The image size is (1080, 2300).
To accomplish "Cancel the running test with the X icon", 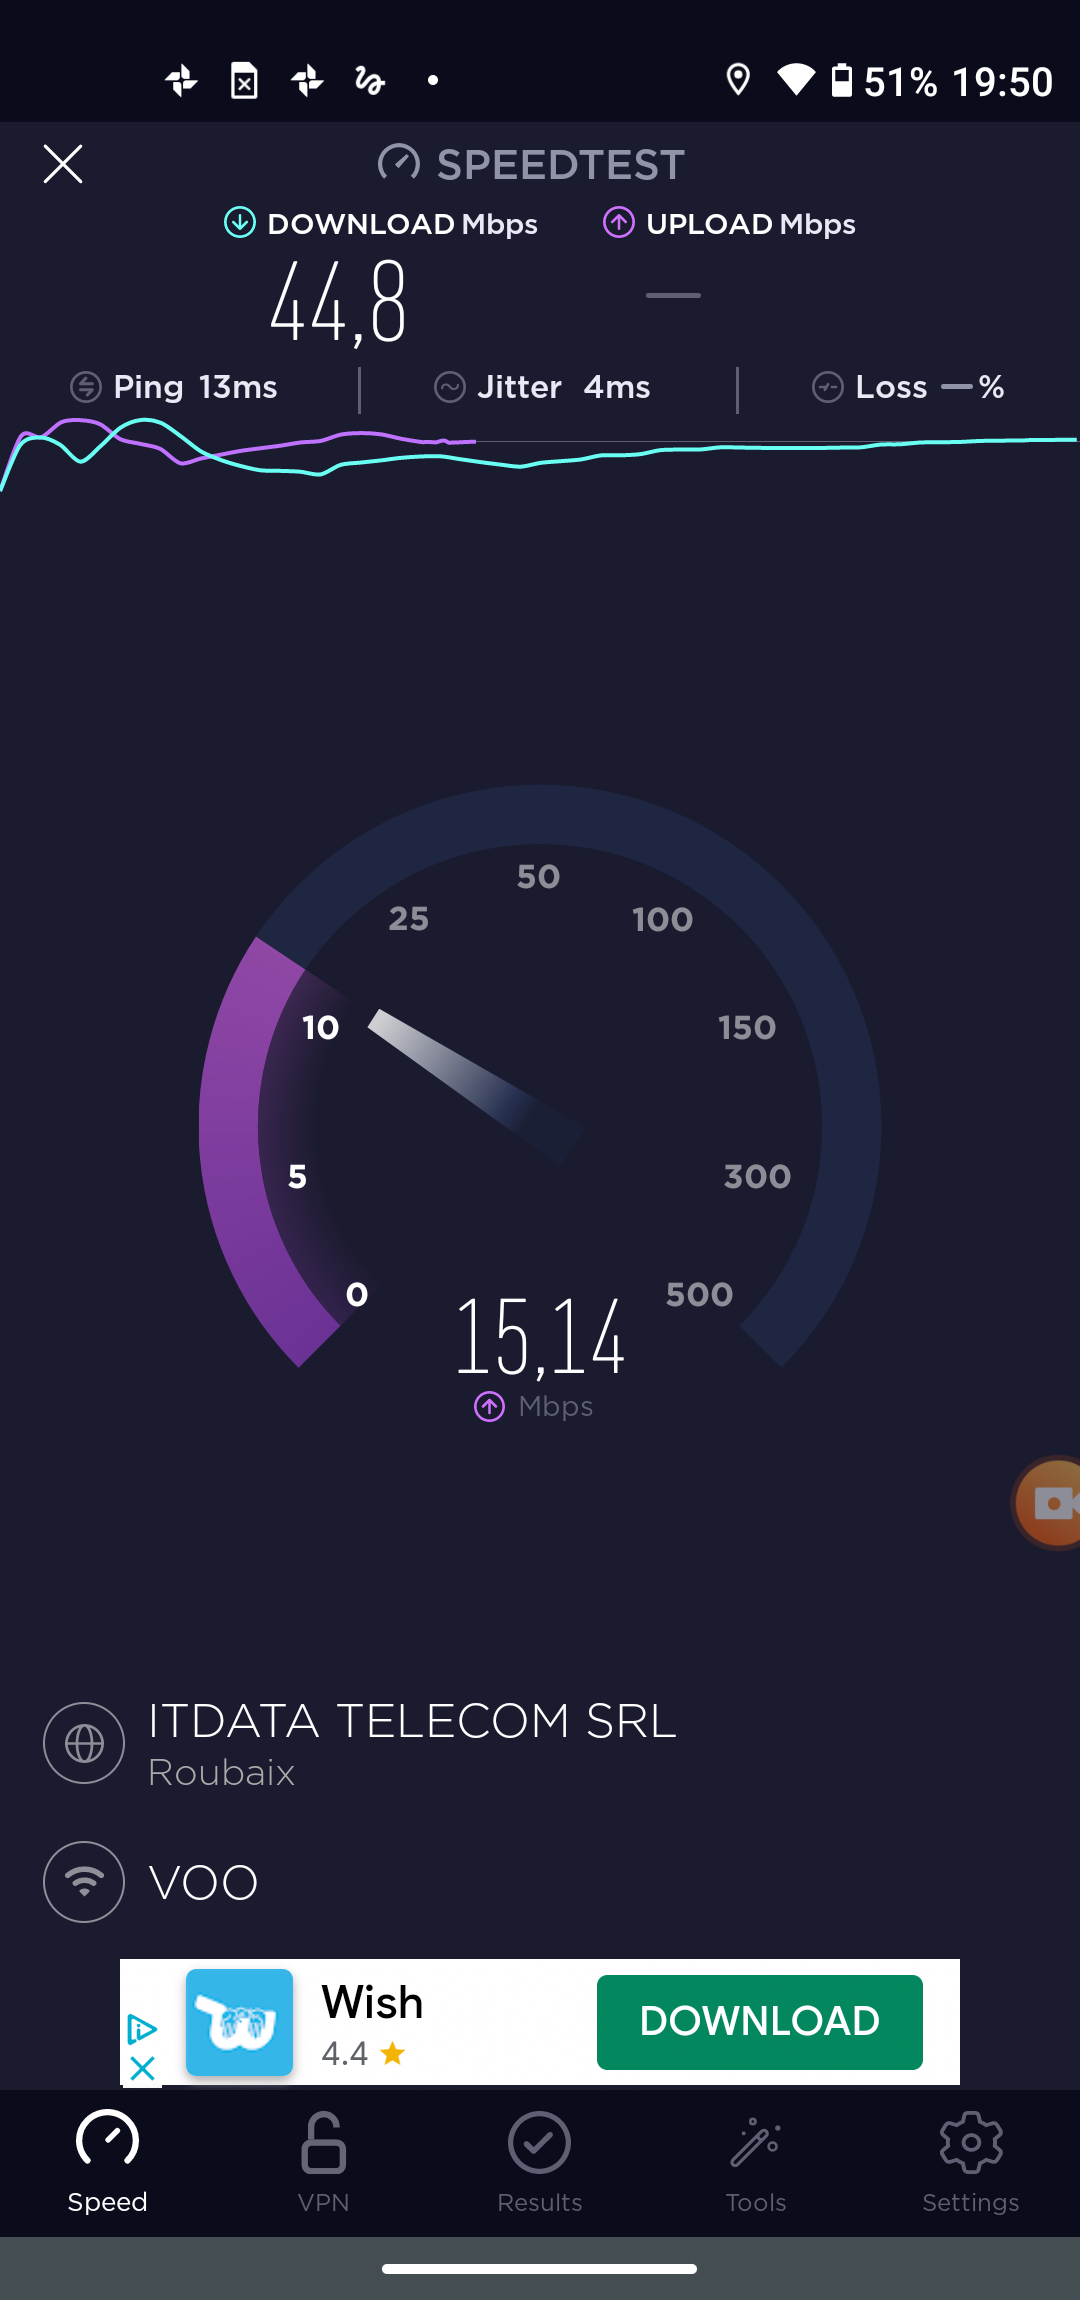I will (63, 164).
